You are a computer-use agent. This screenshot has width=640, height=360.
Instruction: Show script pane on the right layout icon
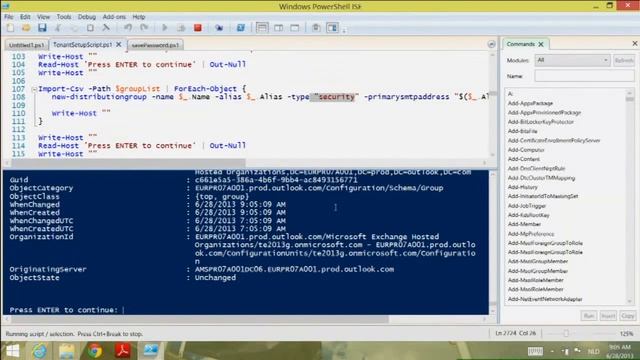pyautogui.click(x=279, y=28)
